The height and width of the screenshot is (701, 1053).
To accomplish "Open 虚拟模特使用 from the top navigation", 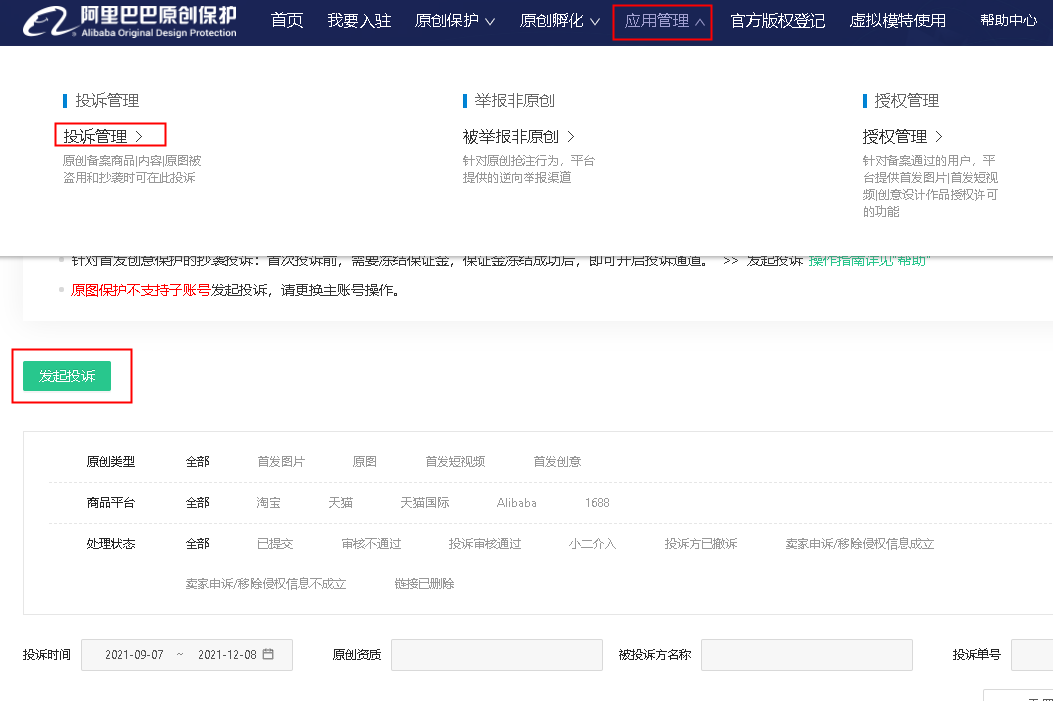I will coord(897,21).
